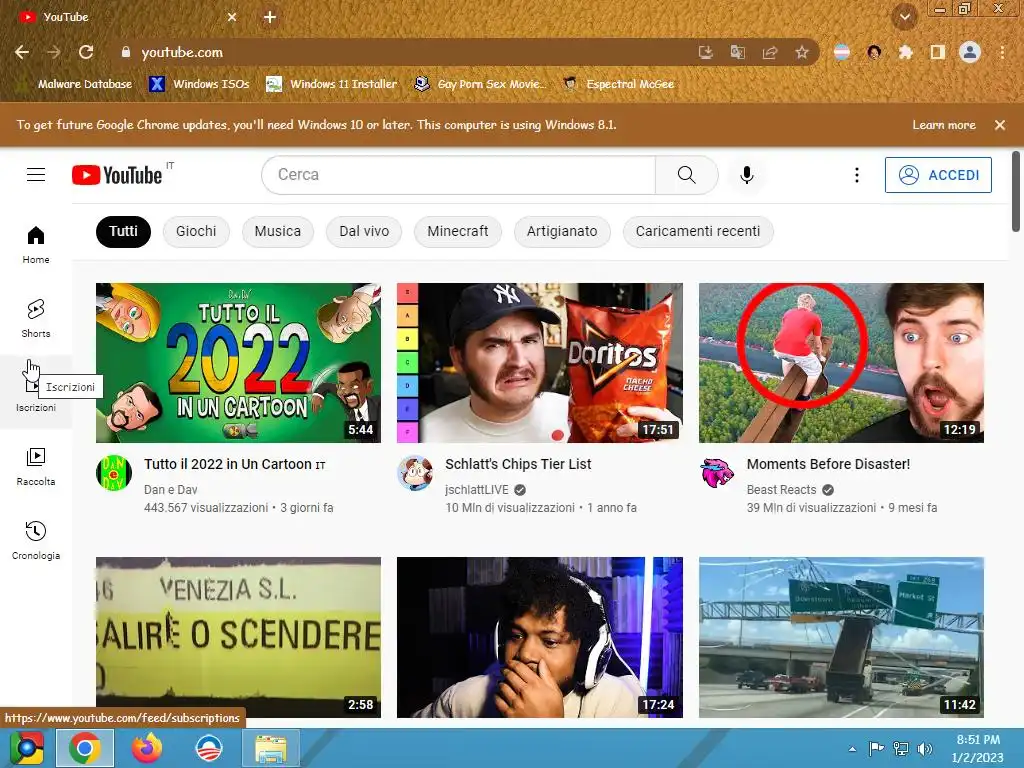Screen dimensions: 1024x768
Task: Select the Artigianato filter chip
Action: tap(562, 231)
